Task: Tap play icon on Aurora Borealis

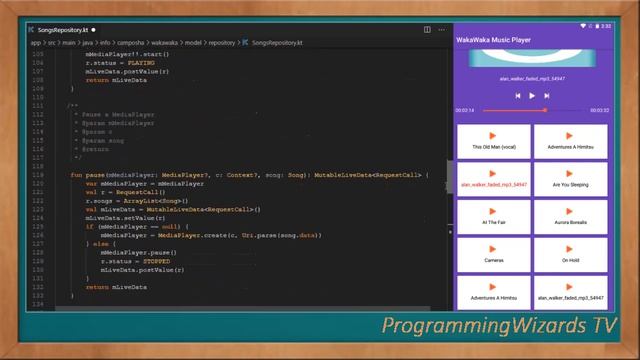Action: pos(569,211)
